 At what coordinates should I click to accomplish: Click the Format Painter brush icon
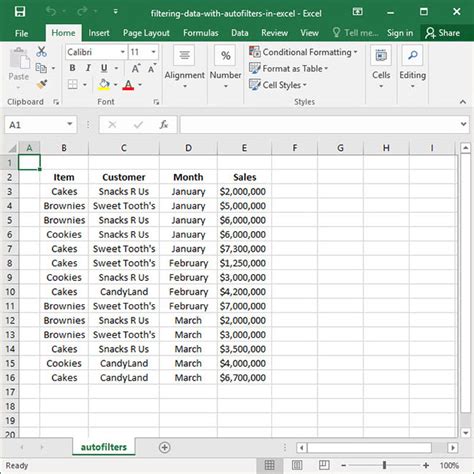[42, 84]
